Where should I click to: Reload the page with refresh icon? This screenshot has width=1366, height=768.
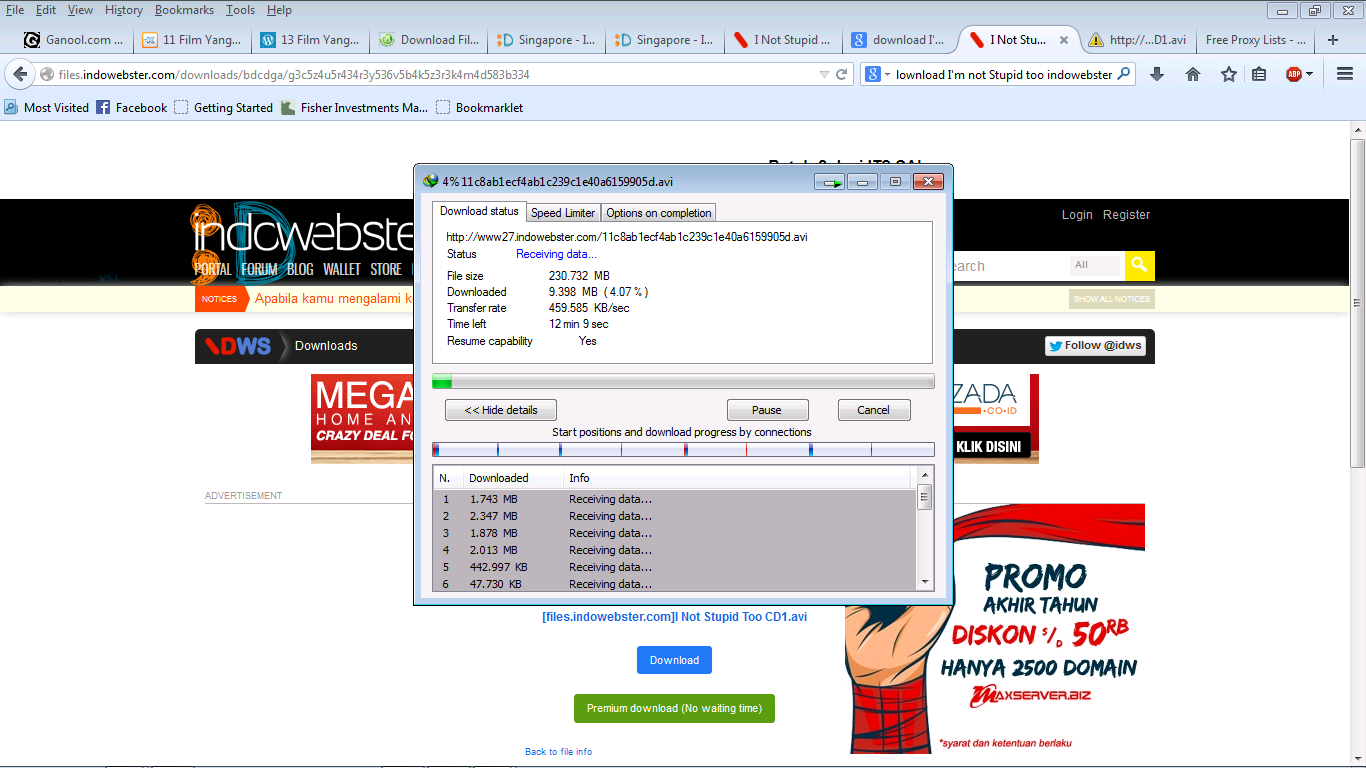(x=842, y=74)
